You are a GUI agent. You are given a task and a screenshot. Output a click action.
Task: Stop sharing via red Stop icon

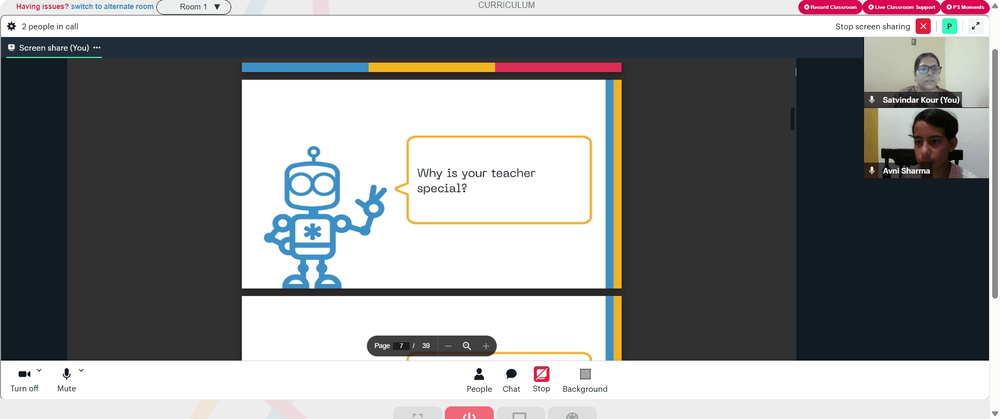[541, 380]
